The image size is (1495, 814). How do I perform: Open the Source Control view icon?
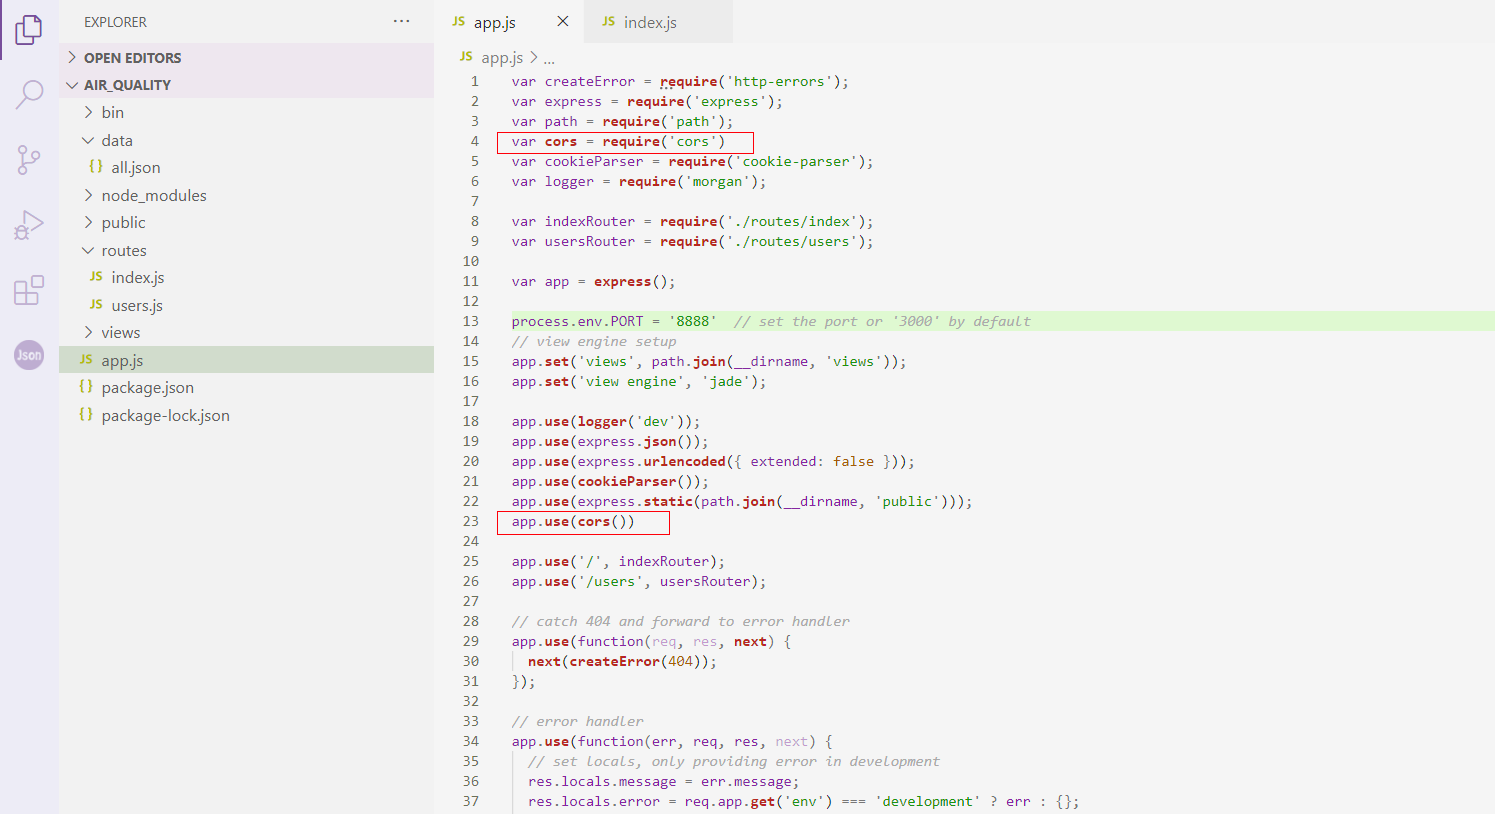(x=29, y=160)
